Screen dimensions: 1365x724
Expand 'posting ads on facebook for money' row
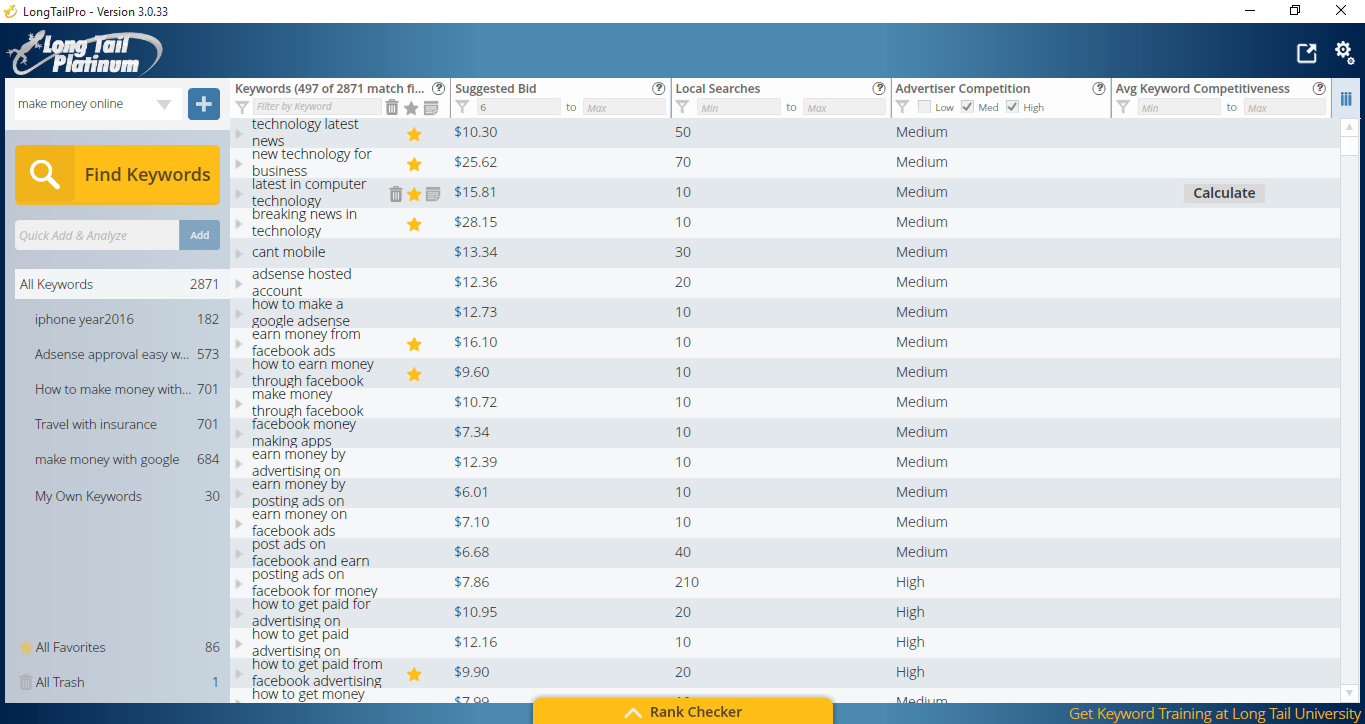point(239,583)
